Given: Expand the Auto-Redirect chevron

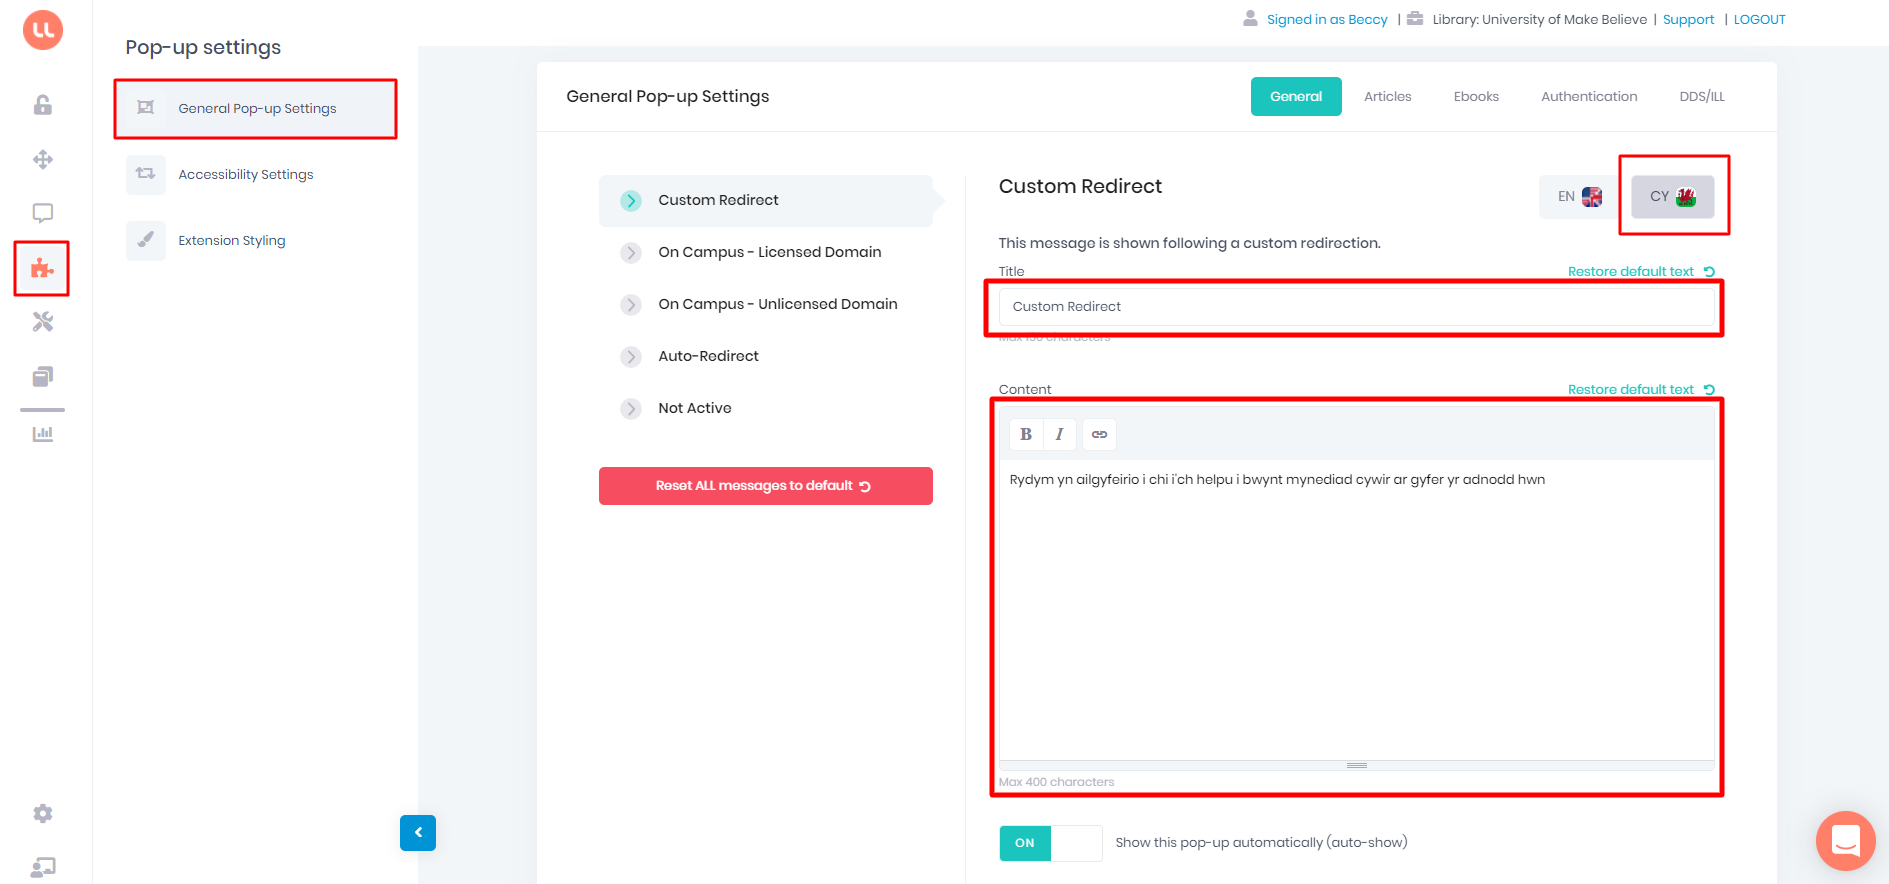Looking at the screenshot, I should click(x=631, y=357).
